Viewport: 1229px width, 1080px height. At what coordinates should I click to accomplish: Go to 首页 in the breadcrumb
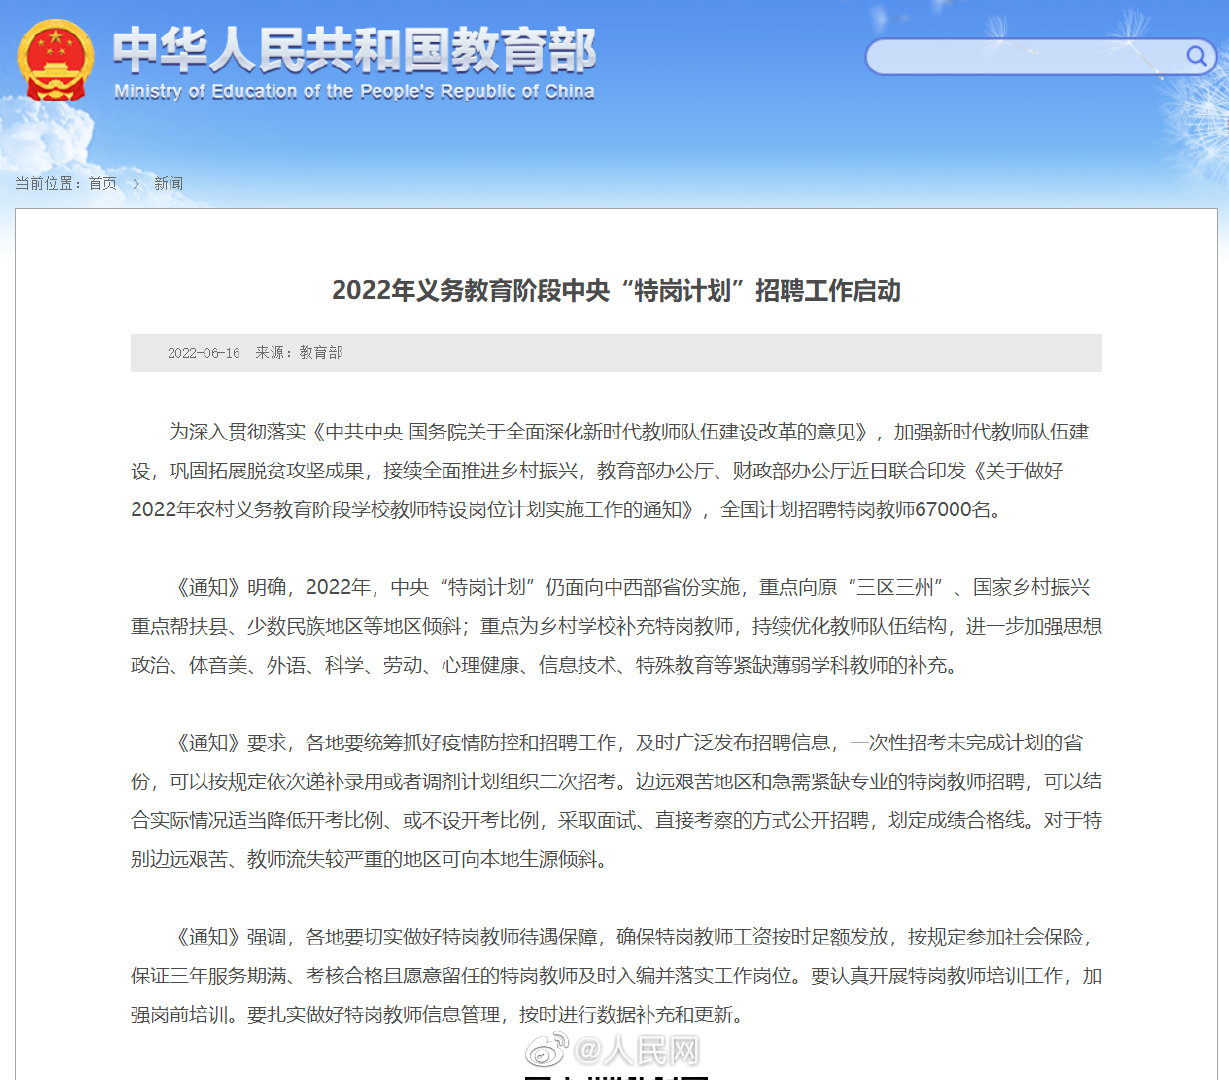pyautogui.click(x=102, y=184)
